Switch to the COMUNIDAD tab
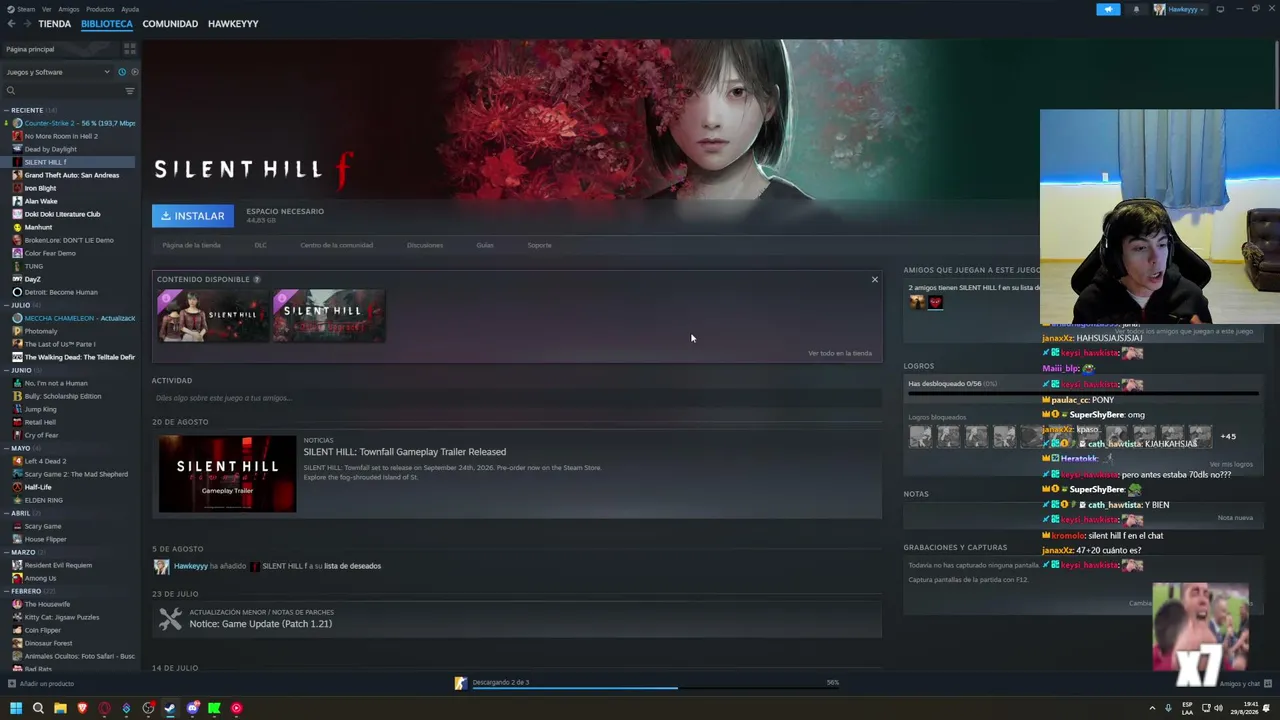The image size is (1280, 720). (x=170, y=24)
